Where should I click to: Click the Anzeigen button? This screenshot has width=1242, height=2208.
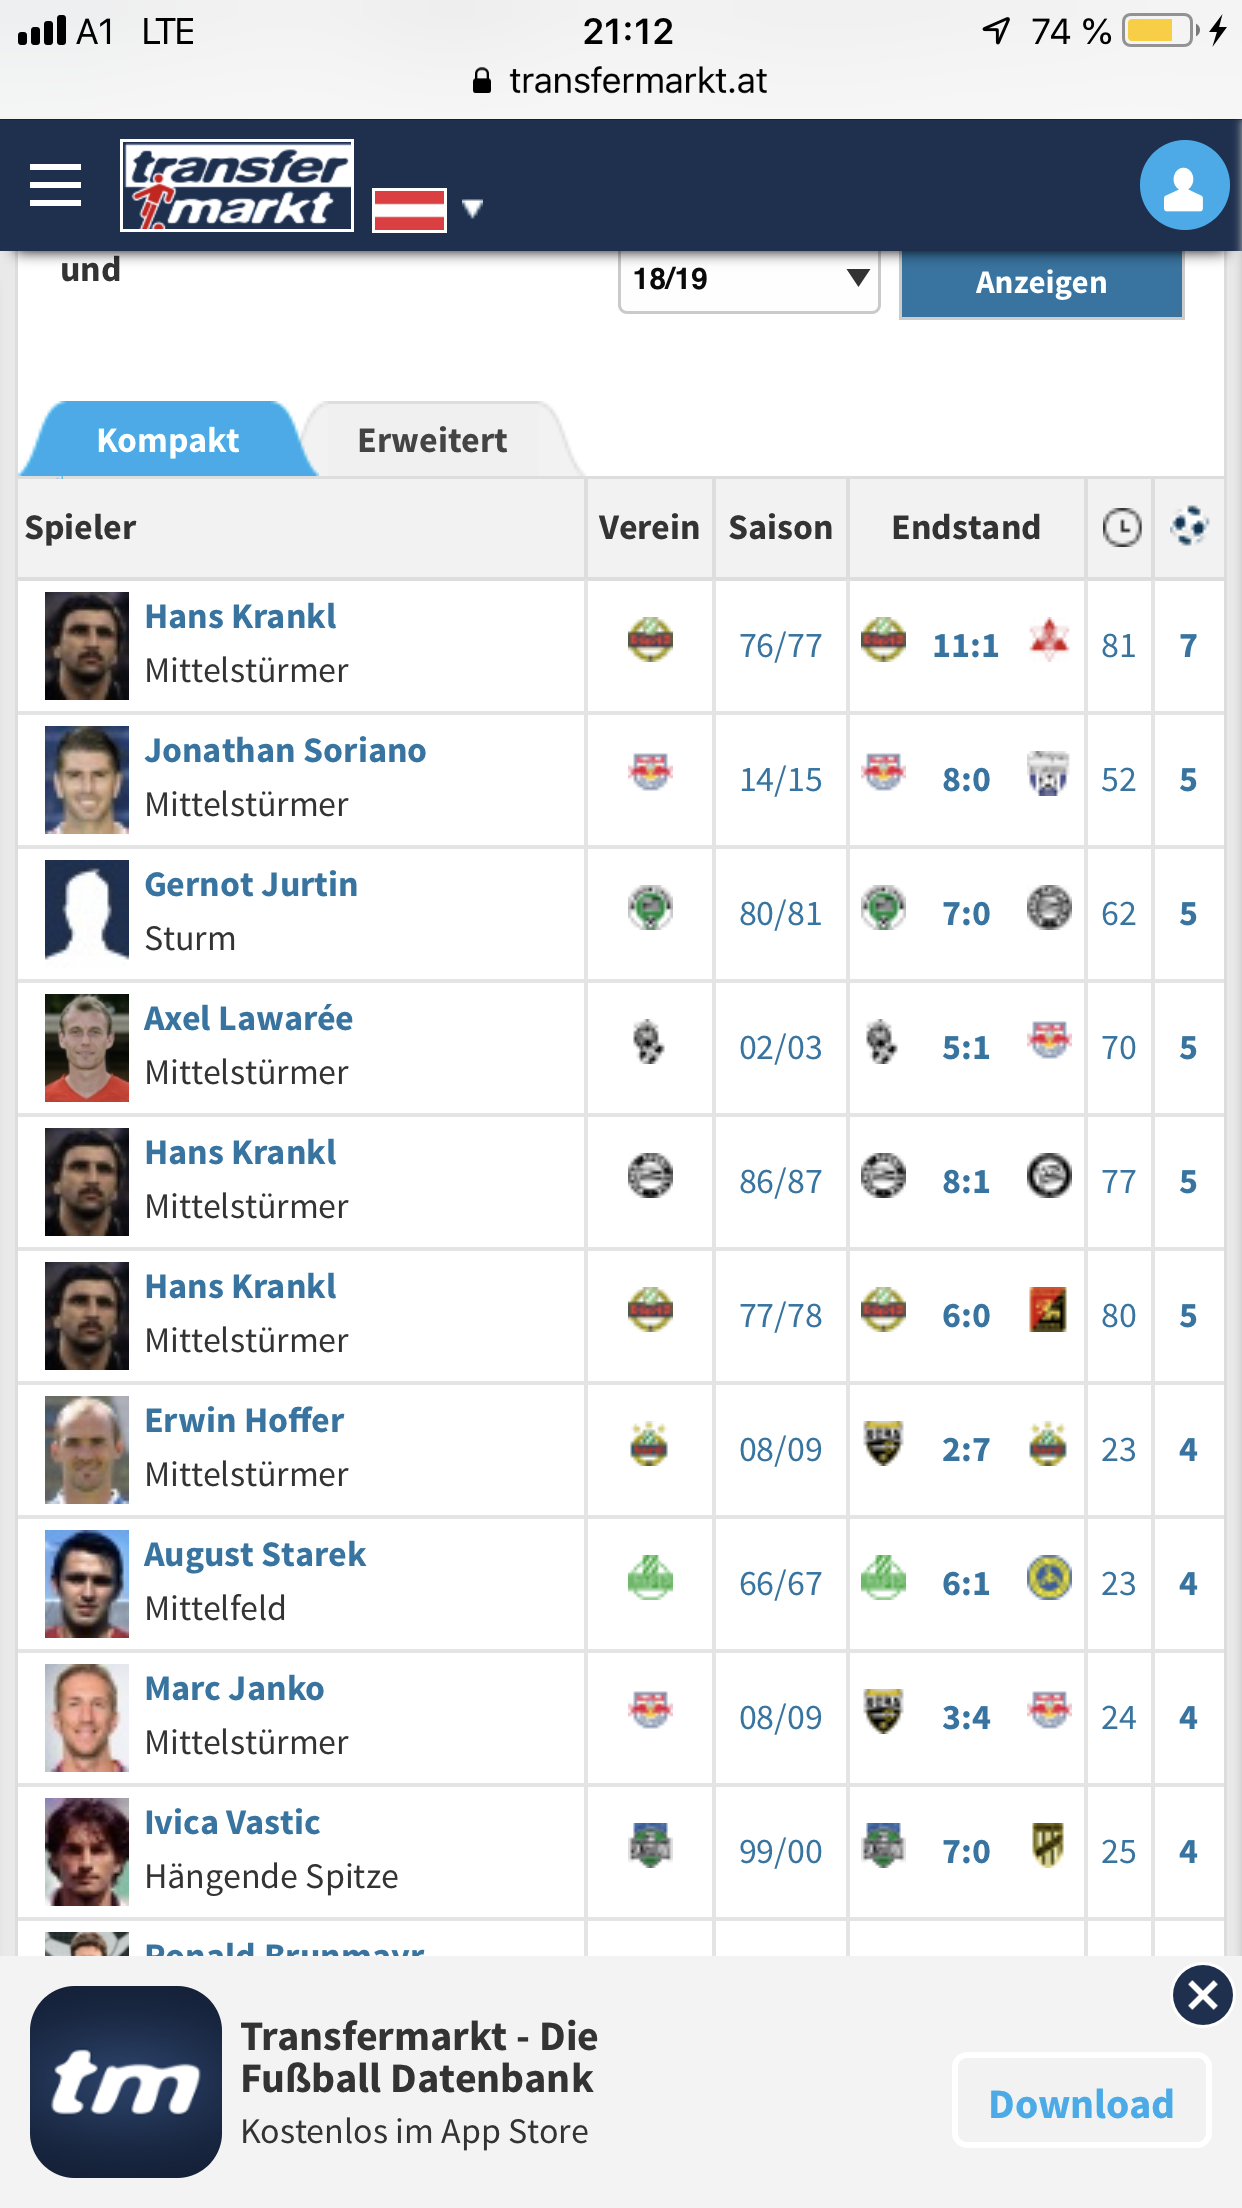[1041, 283]
